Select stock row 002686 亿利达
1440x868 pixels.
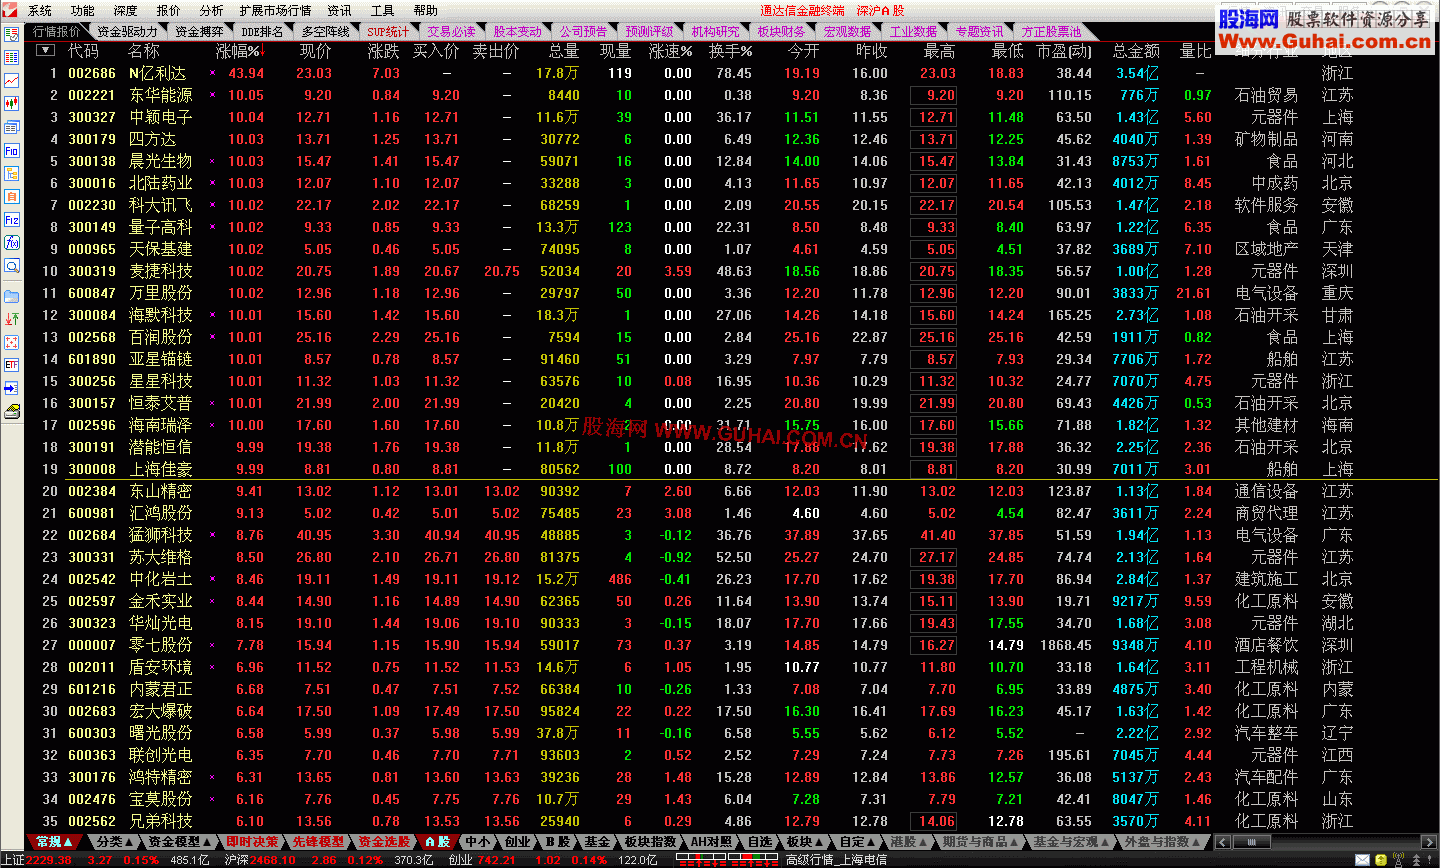click(731, 73)
